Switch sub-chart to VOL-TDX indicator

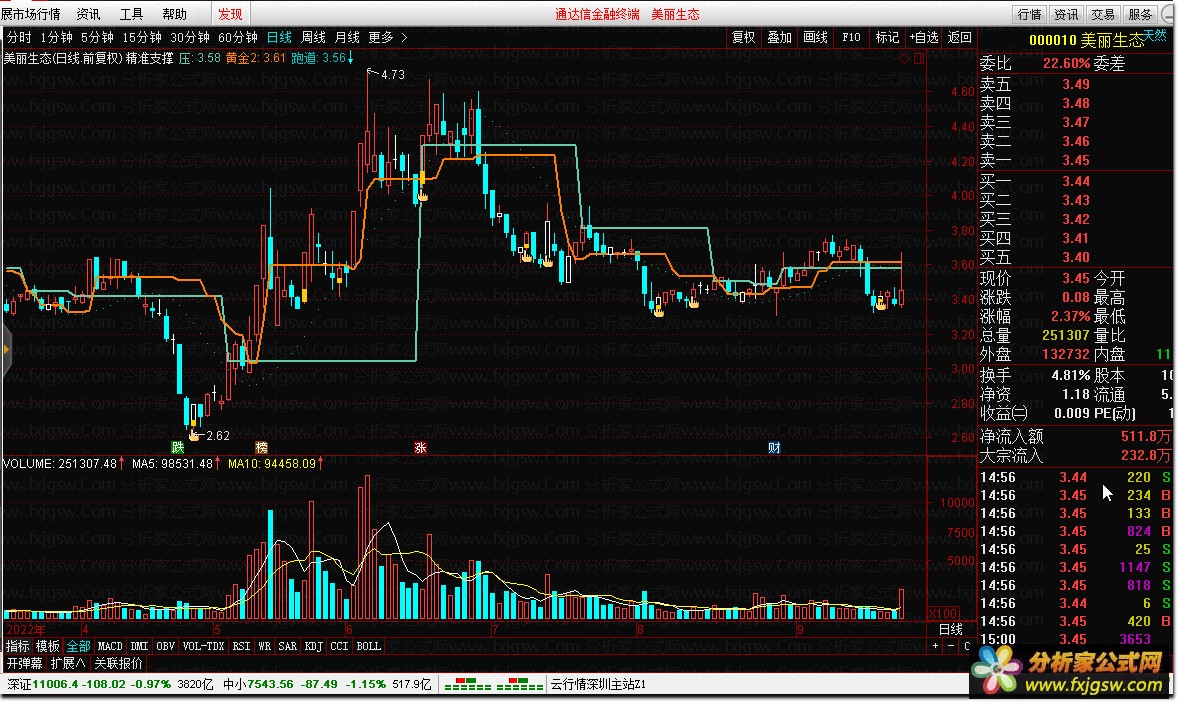coord(203,646)
